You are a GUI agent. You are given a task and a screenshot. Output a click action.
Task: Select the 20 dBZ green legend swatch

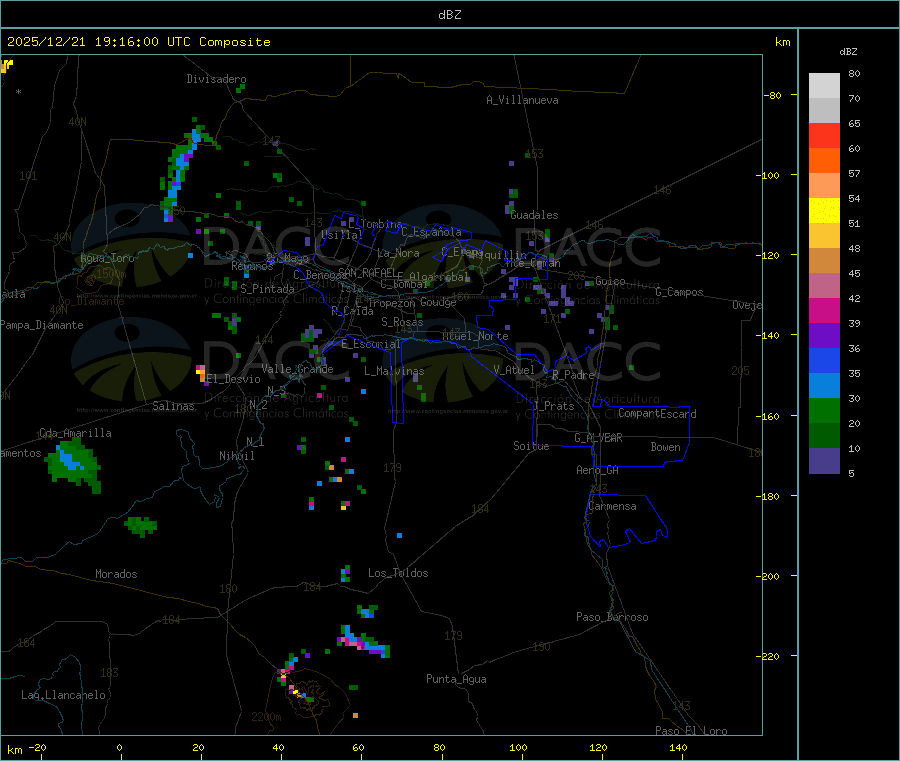click(x=824, y=410)
